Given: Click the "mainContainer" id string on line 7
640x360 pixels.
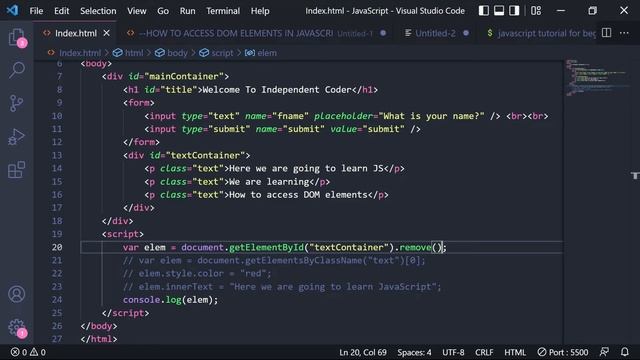Looking at the screenshot, I should (x=184, y=76).
